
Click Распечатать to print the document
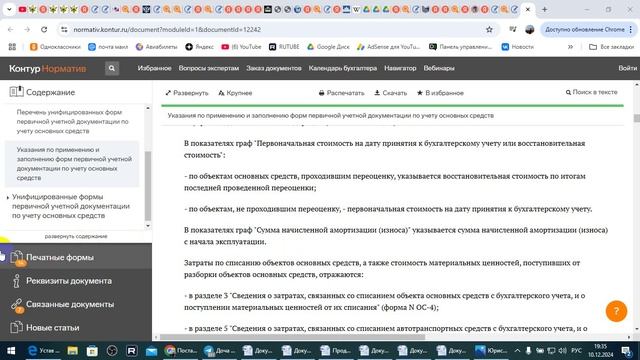[x=341, y=93]
